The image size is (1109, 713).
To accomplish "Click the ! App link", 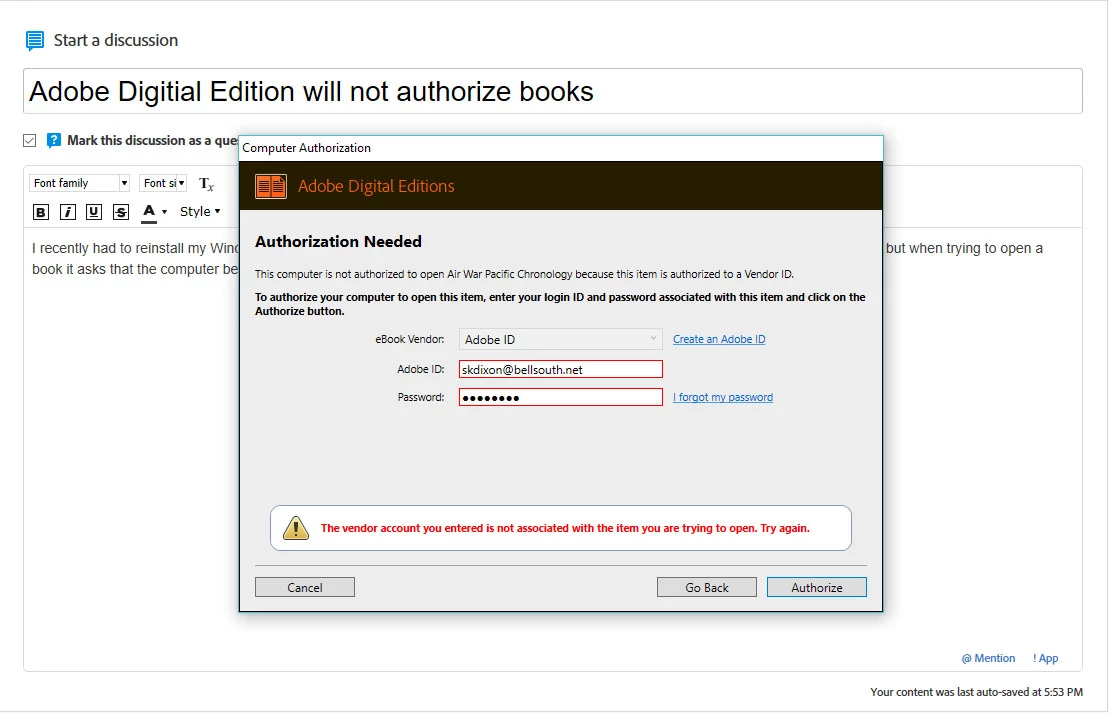I will click(1045, 658).
